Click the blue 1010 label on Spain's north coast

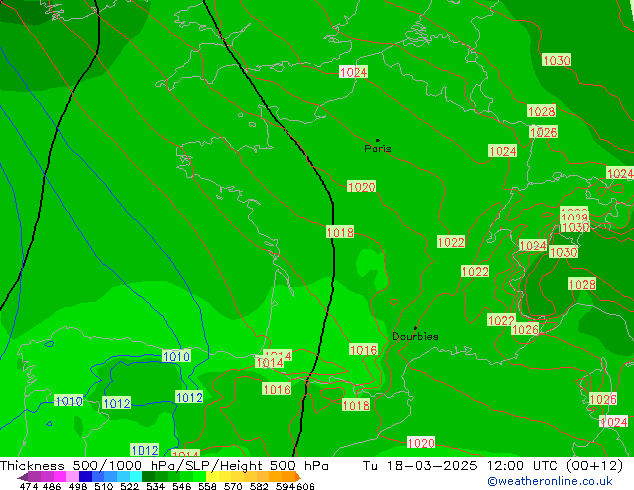(176, 356)
